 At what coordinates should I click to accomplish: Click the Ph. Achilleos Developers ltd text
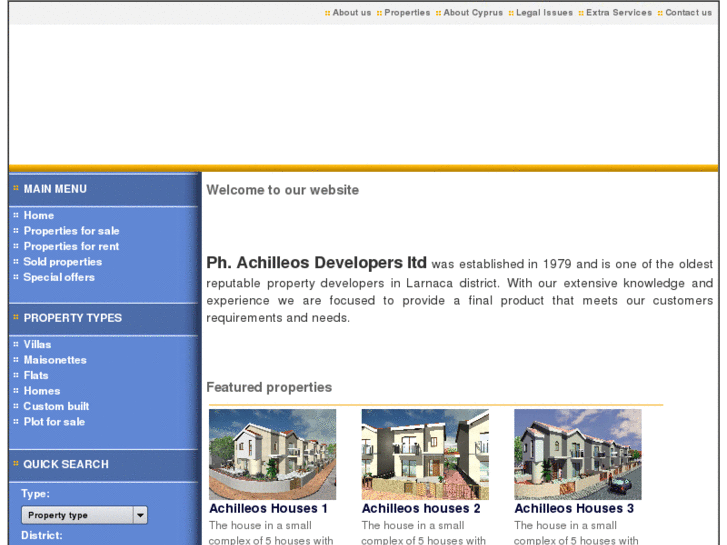[x=316, y=263]
